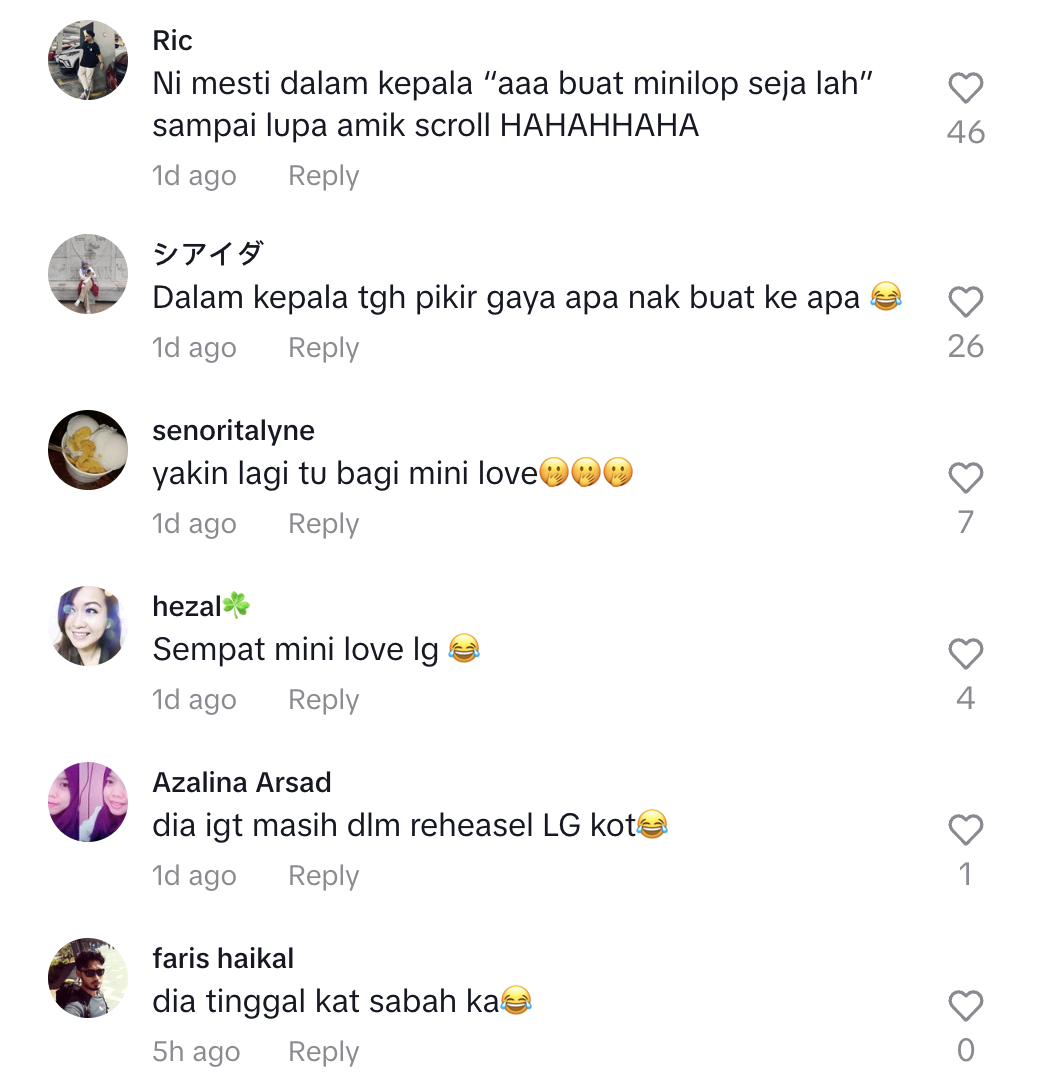Reply to Azalina Arsad's comment
This screenshot has width=1042, height=1074.
(323, 876)
